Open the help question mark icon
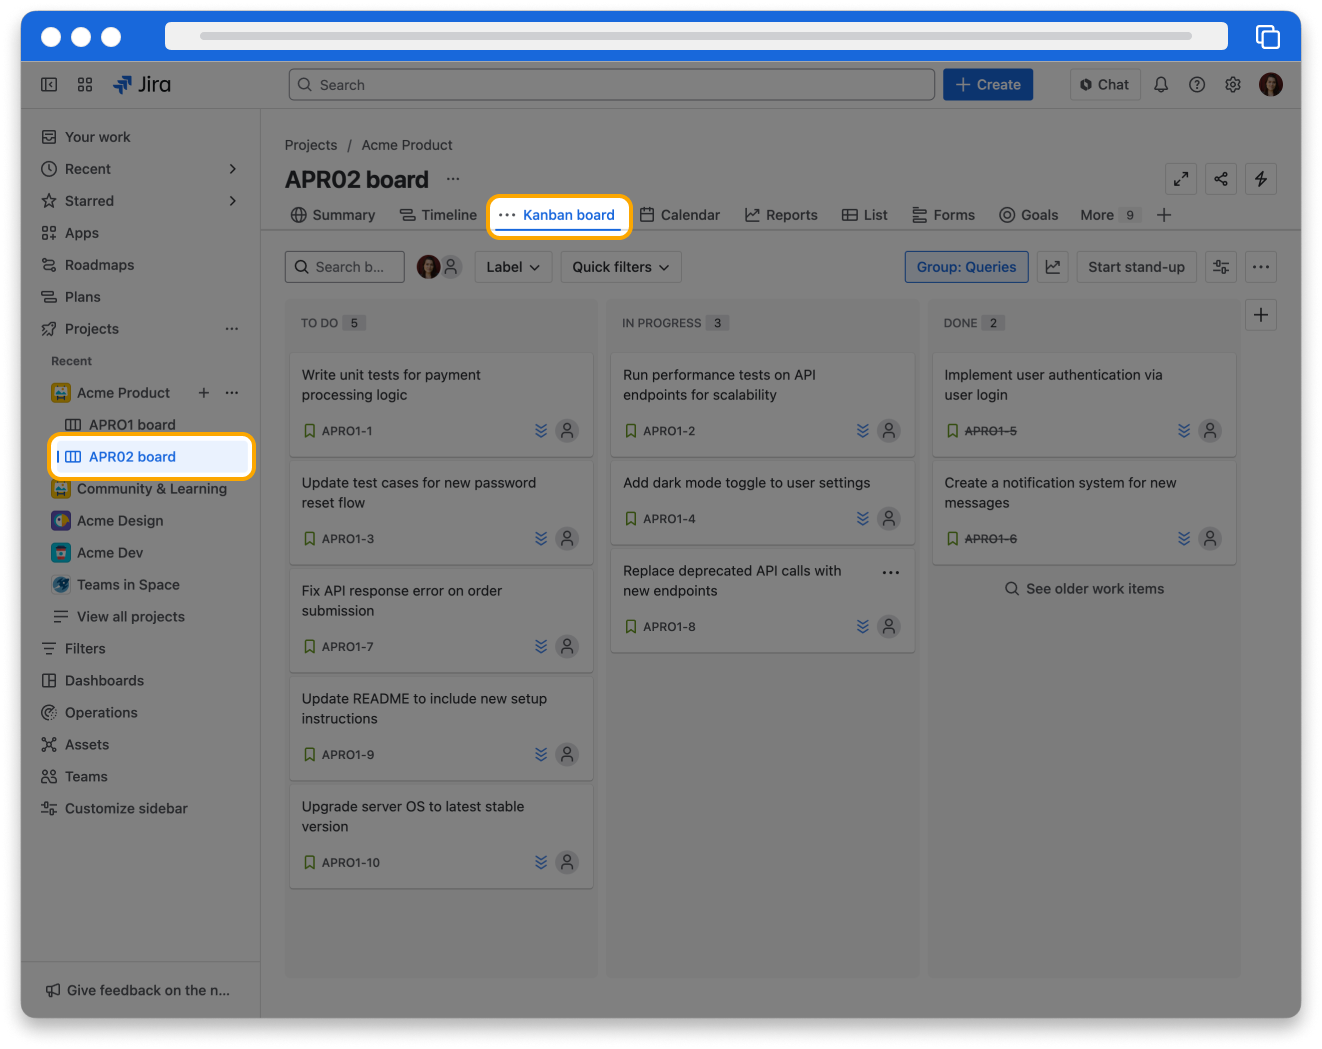 coord(1197,85)
